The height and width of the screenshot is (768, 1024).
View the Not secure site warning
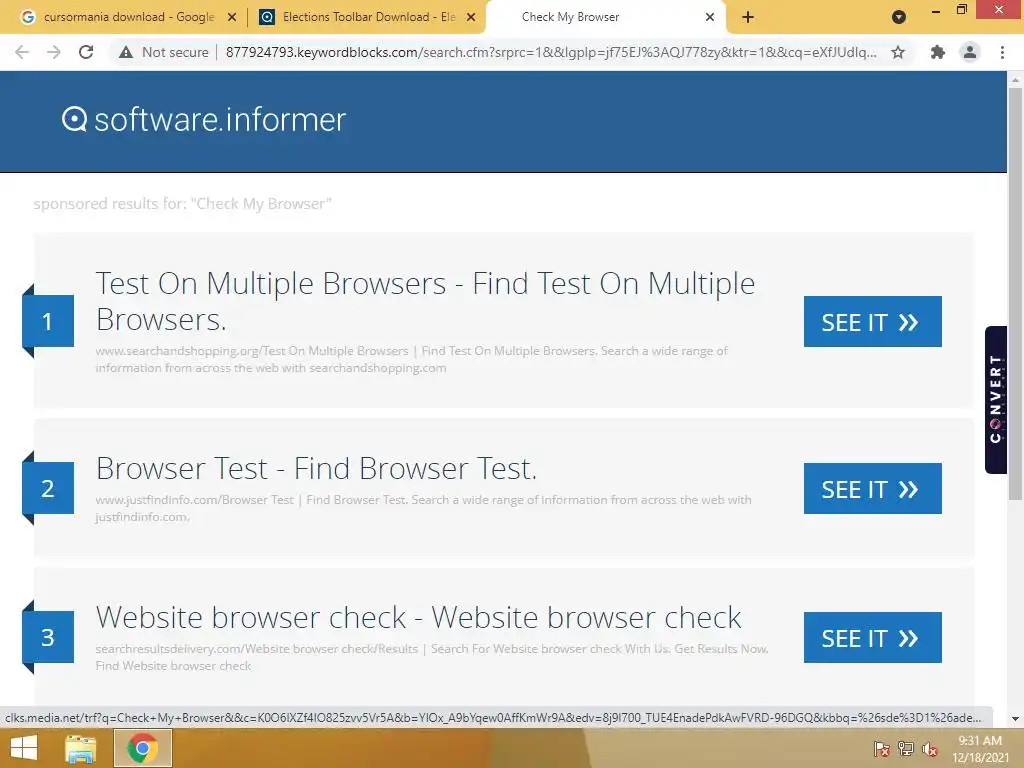(163, 52)
